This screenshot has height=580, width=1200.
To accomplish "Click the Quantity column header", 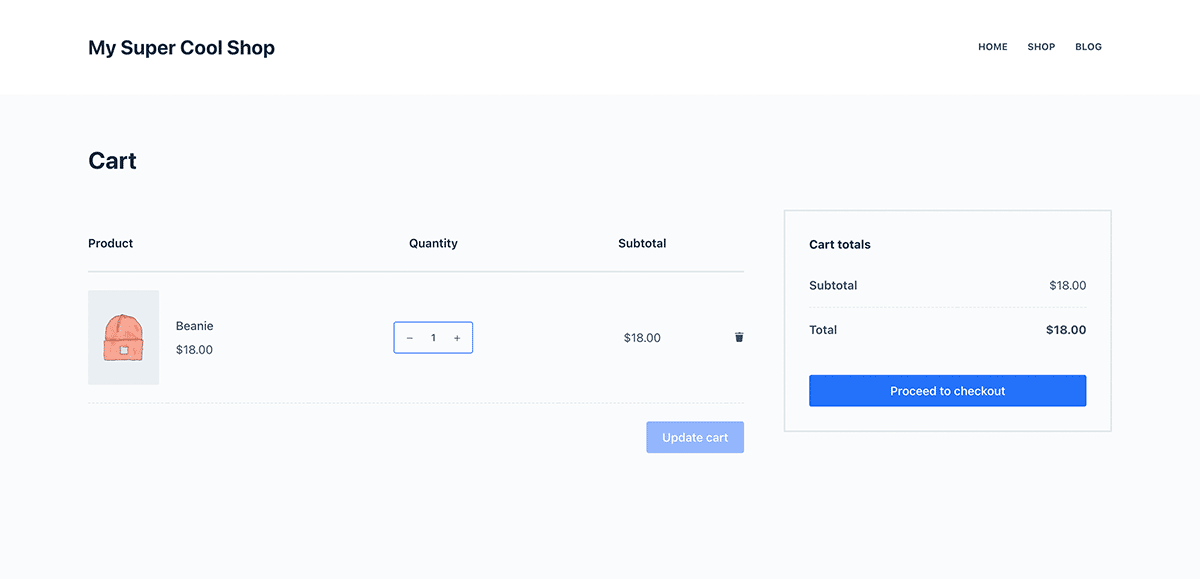I will 433,243.
